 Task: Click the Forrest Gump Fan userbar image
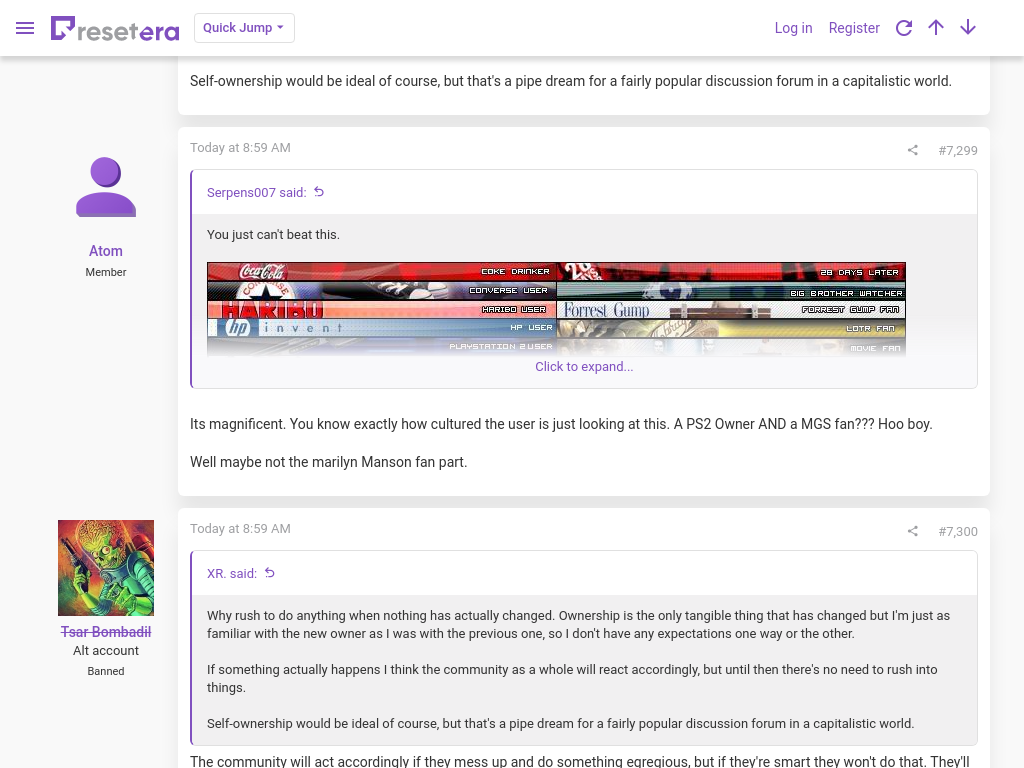click(731, 310)
